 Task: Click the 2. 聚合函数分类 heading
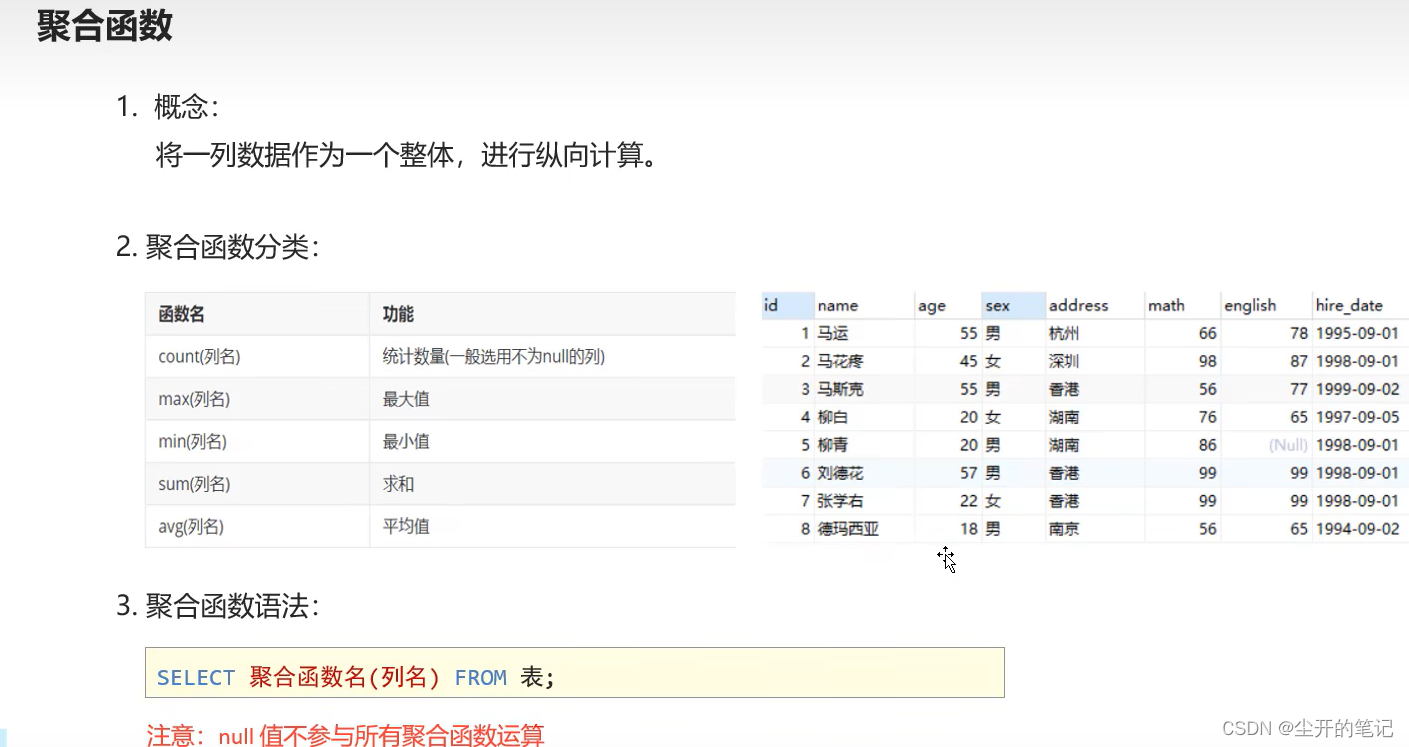pos(218,247)
